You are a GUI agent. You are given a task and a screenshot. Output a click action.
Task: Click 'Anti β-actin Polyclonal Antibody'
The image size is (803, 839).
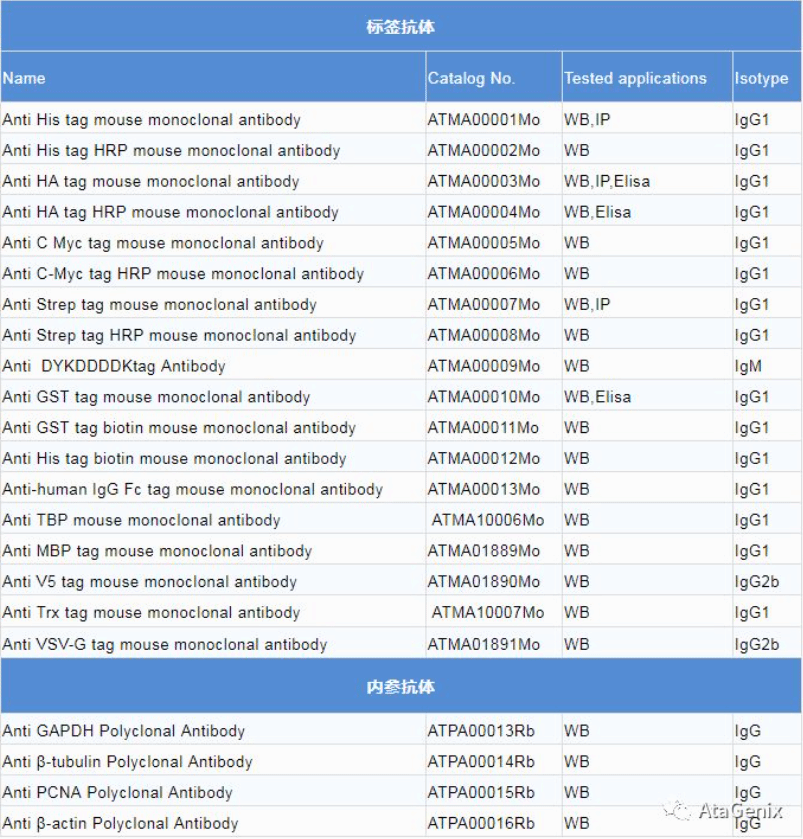pyautogui.click(x=120, y=823)
